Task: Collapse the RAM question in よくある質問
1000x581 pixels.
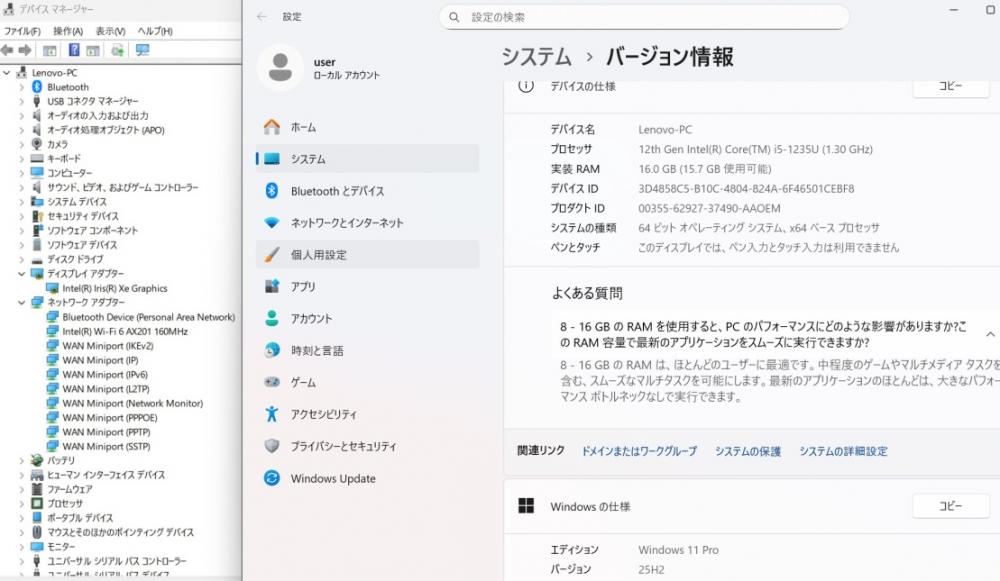Action: [x=989, y=334]
